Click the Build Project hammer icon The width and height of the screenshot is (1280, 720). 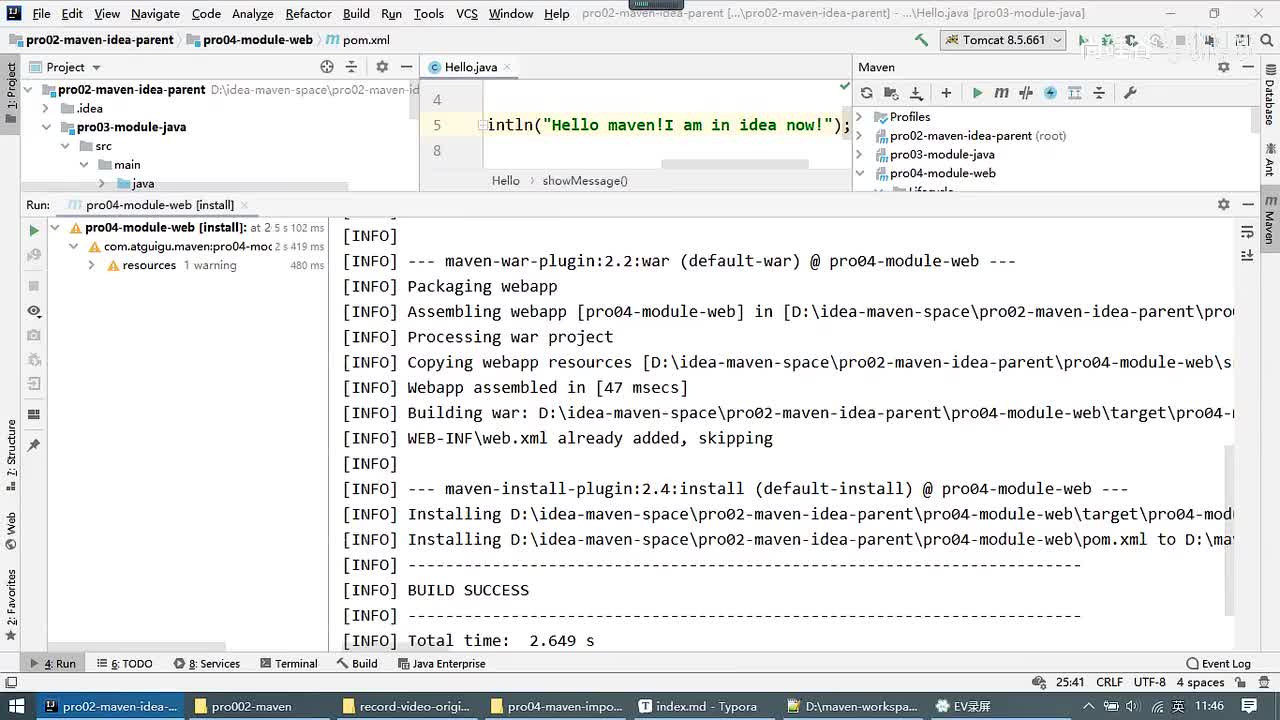point(921,40)
